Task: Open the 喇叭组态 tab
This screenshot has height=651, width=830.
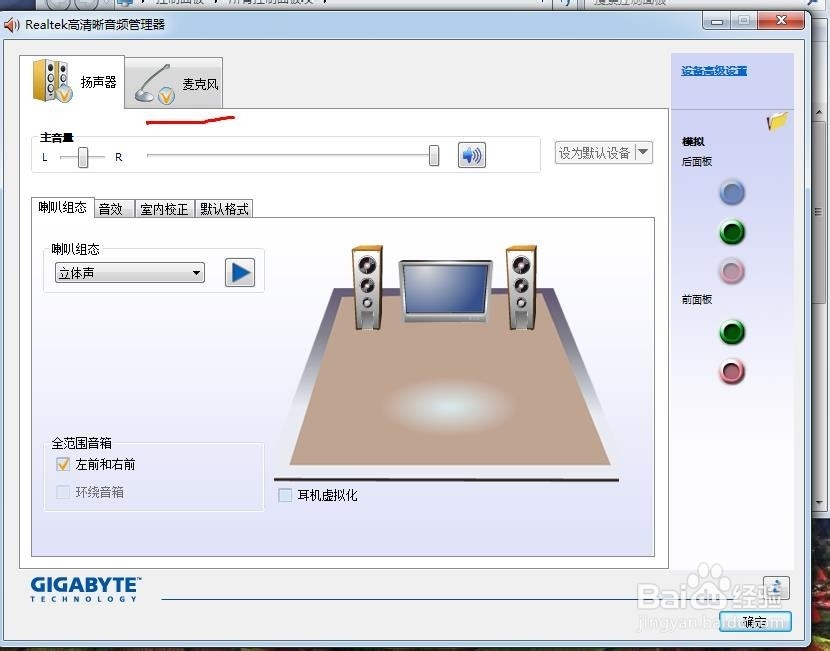Action: pos(62,207)
